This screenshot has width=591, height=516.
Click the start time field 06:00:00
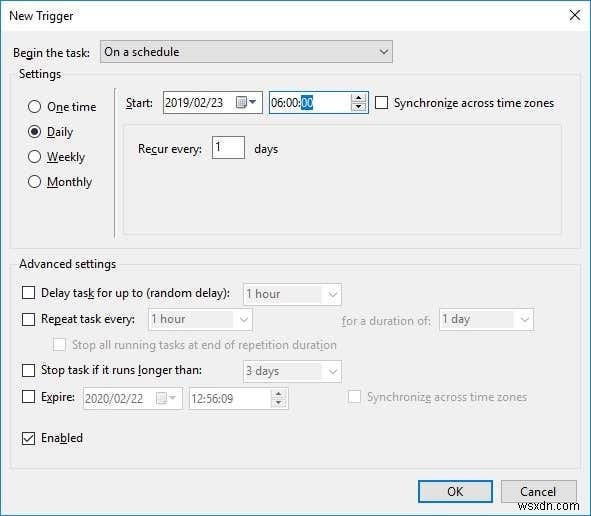[318, 103]
